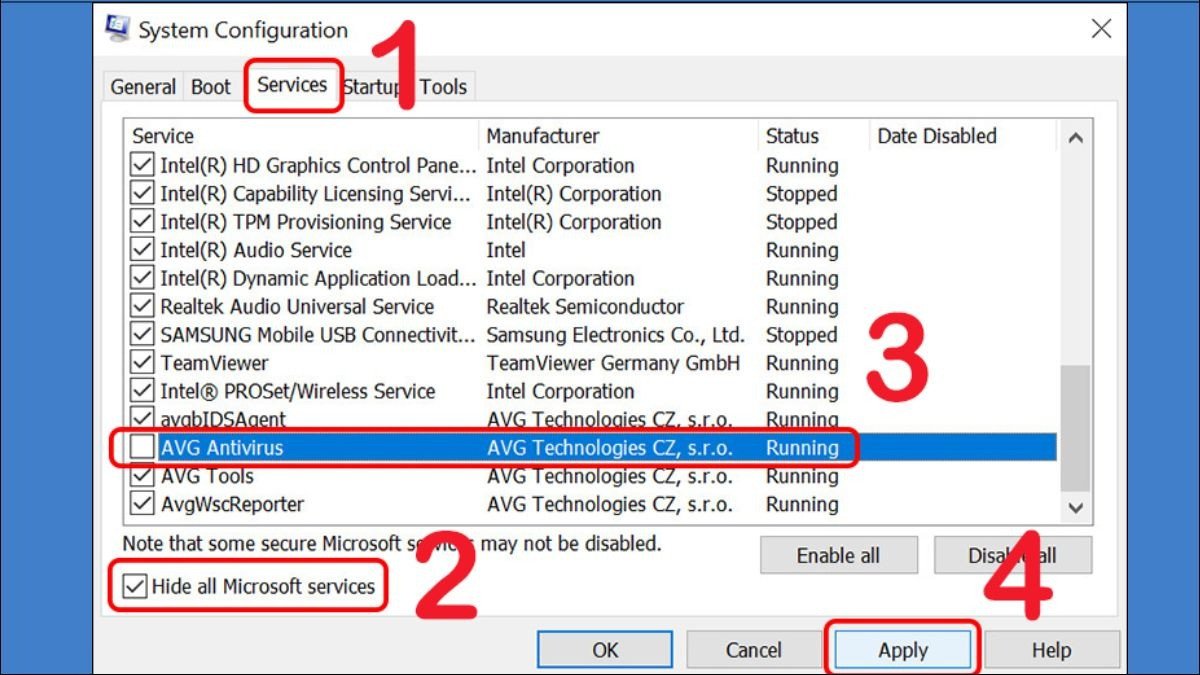1200x675 pixels.
Task: Cancel the System Configuration dialog
Action: pyautogui.click(x=753, y=649)
